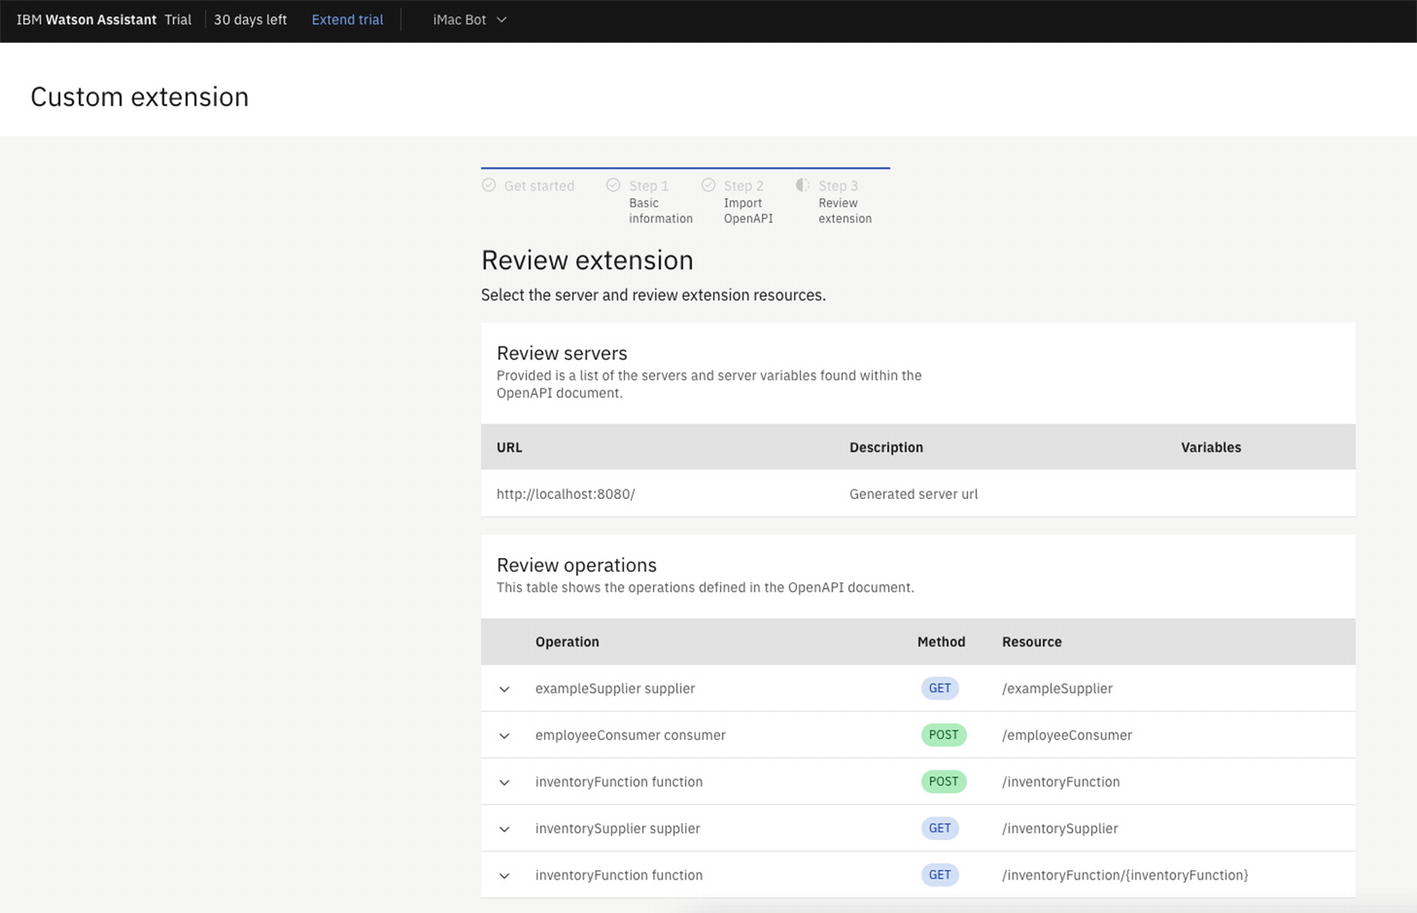
Task: Click the Step 3 in-progress circle icon
Action: (x=802, y=185)
